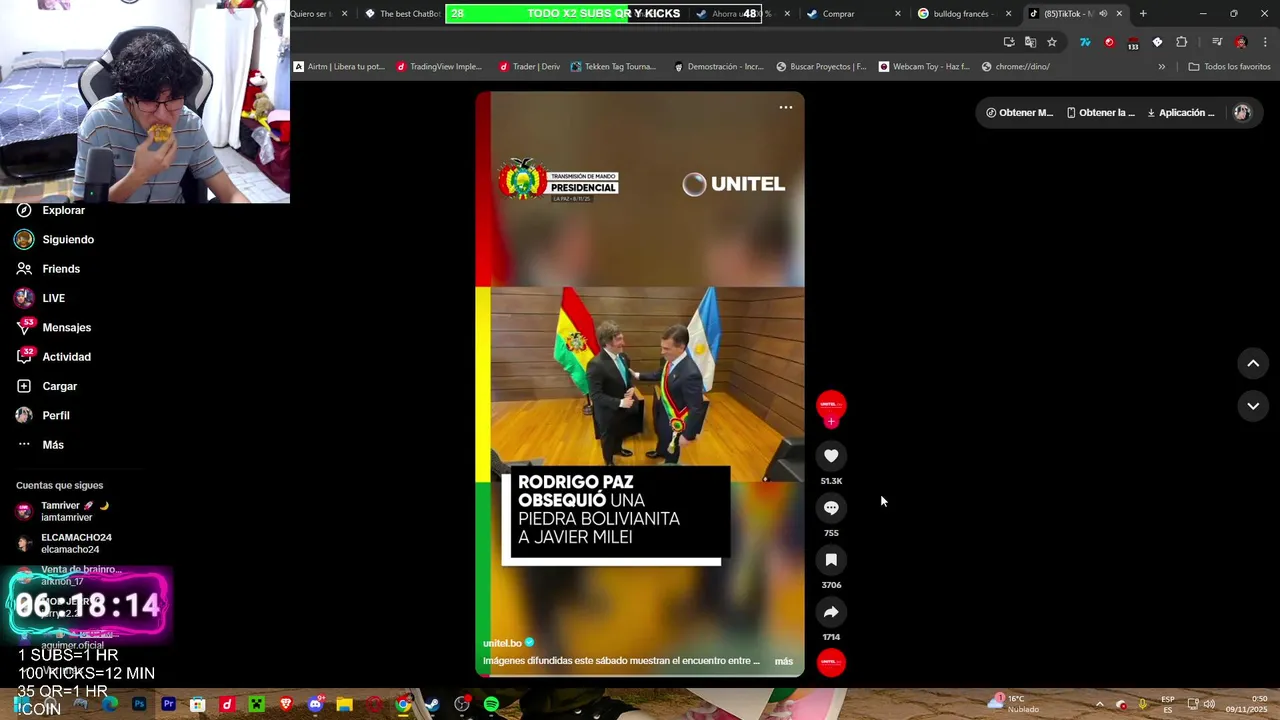The height and width of the screenshot is (720, 1280).
Task: Open Siguiendo feed in the sidebar
Action: 56,240
